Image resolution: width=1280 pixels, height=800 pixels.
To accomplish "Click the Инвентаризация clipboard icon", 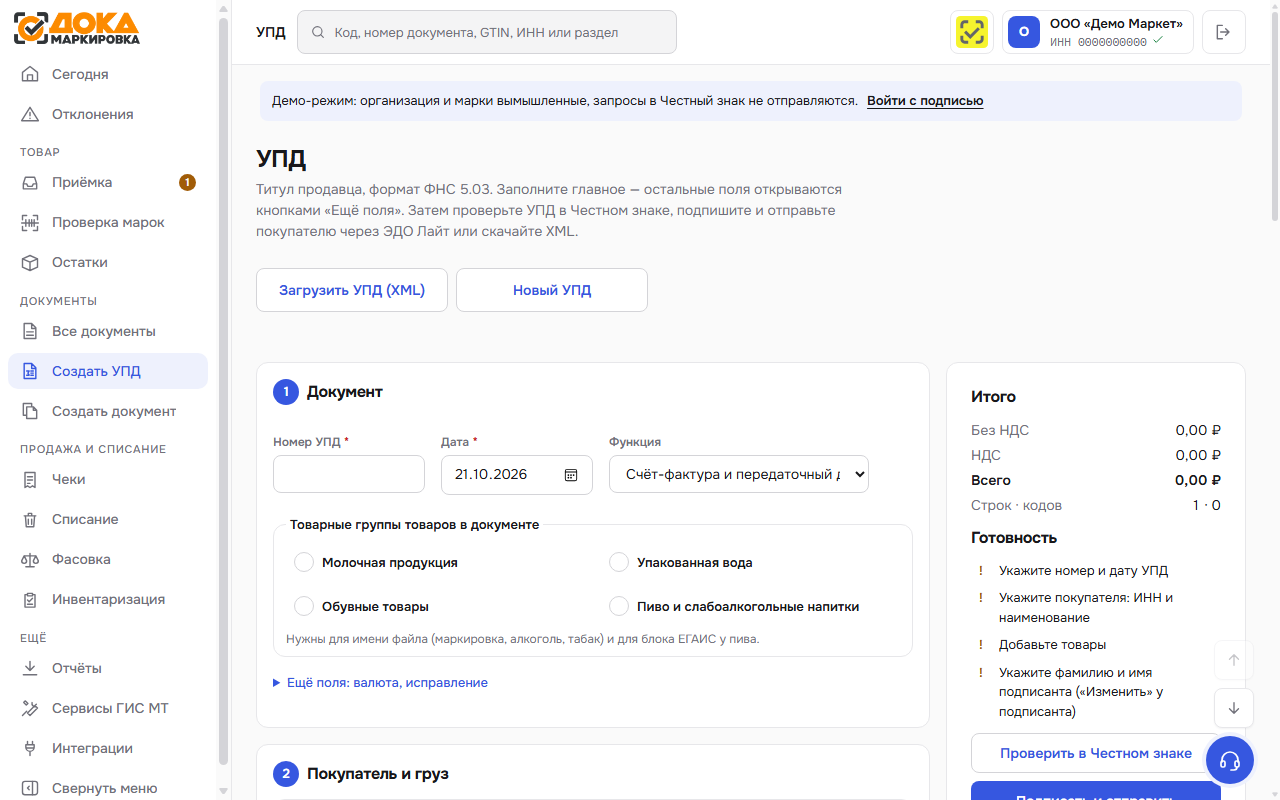I will 30,599.
